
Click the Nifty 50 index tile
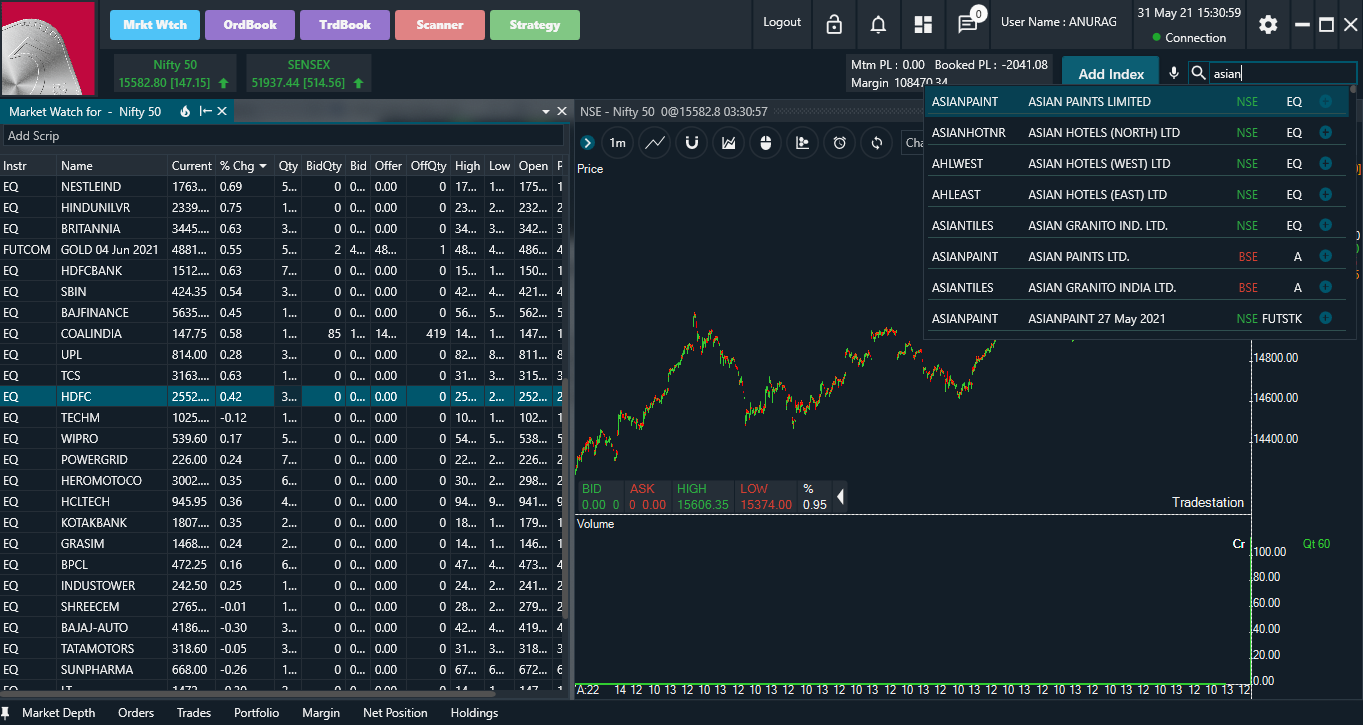point(175,73)
